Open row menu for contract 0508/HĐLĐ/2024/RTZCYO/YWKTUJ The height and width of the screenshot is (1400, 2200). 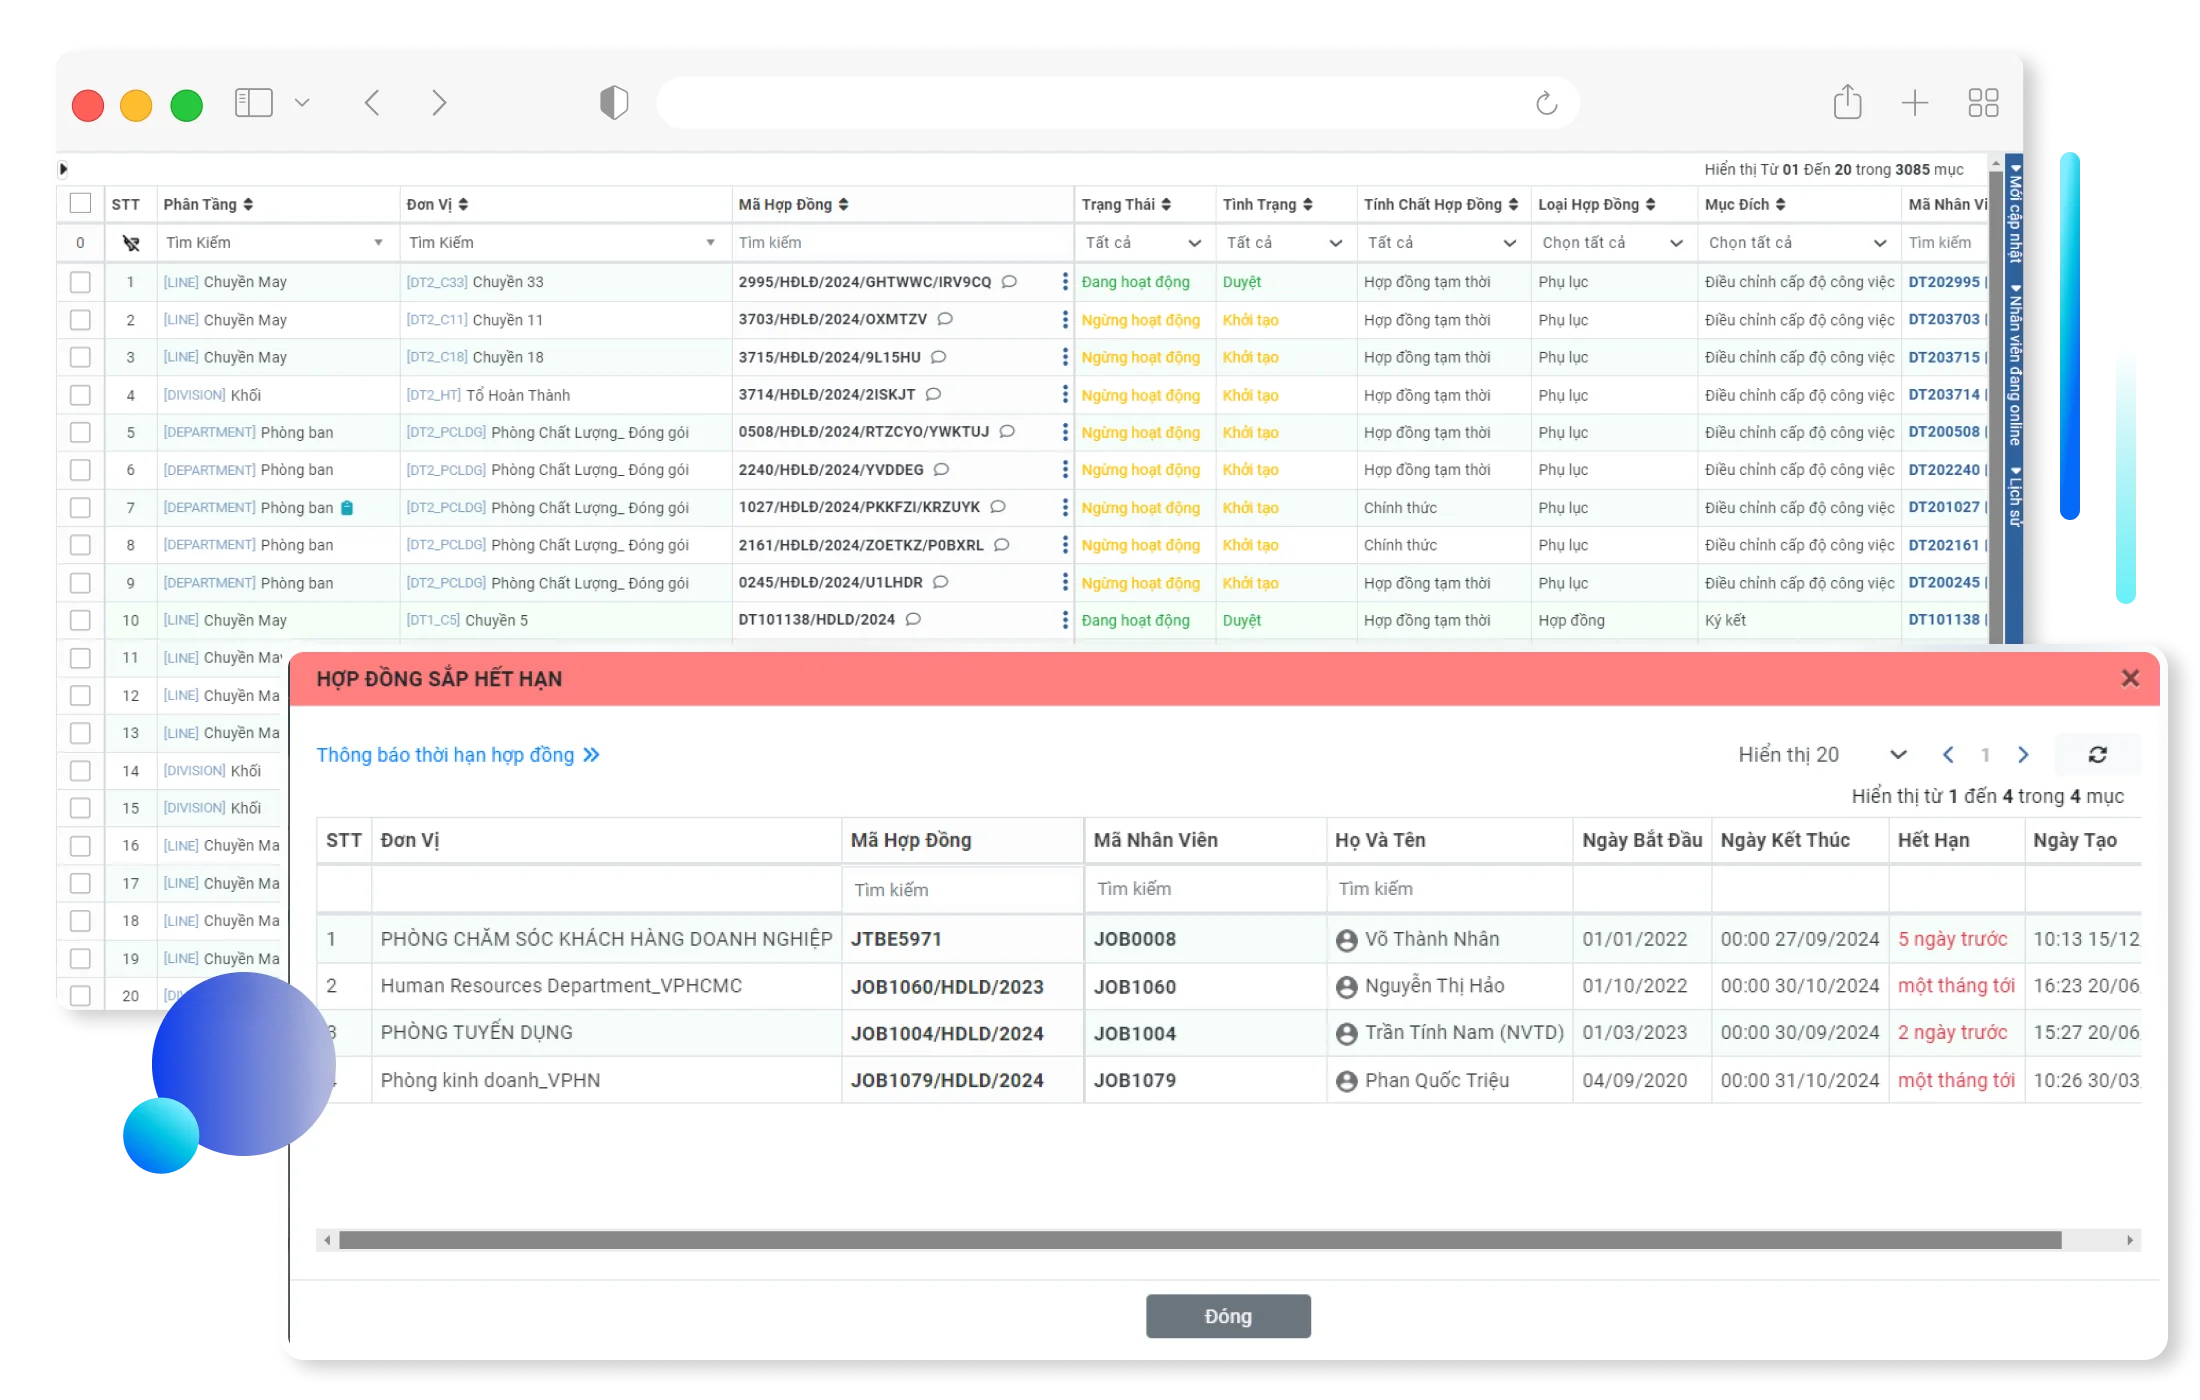[1065, 432]
